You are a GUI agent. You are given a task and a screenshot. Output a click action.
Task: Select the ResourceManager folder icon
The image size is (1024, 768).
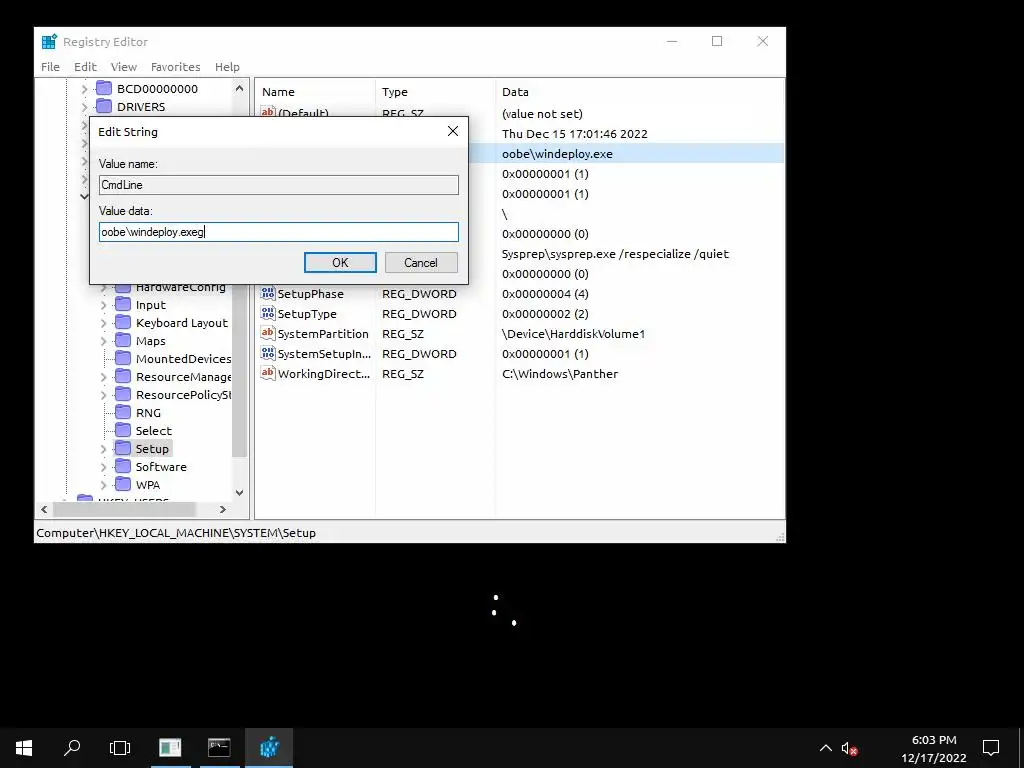click(123, 376)
